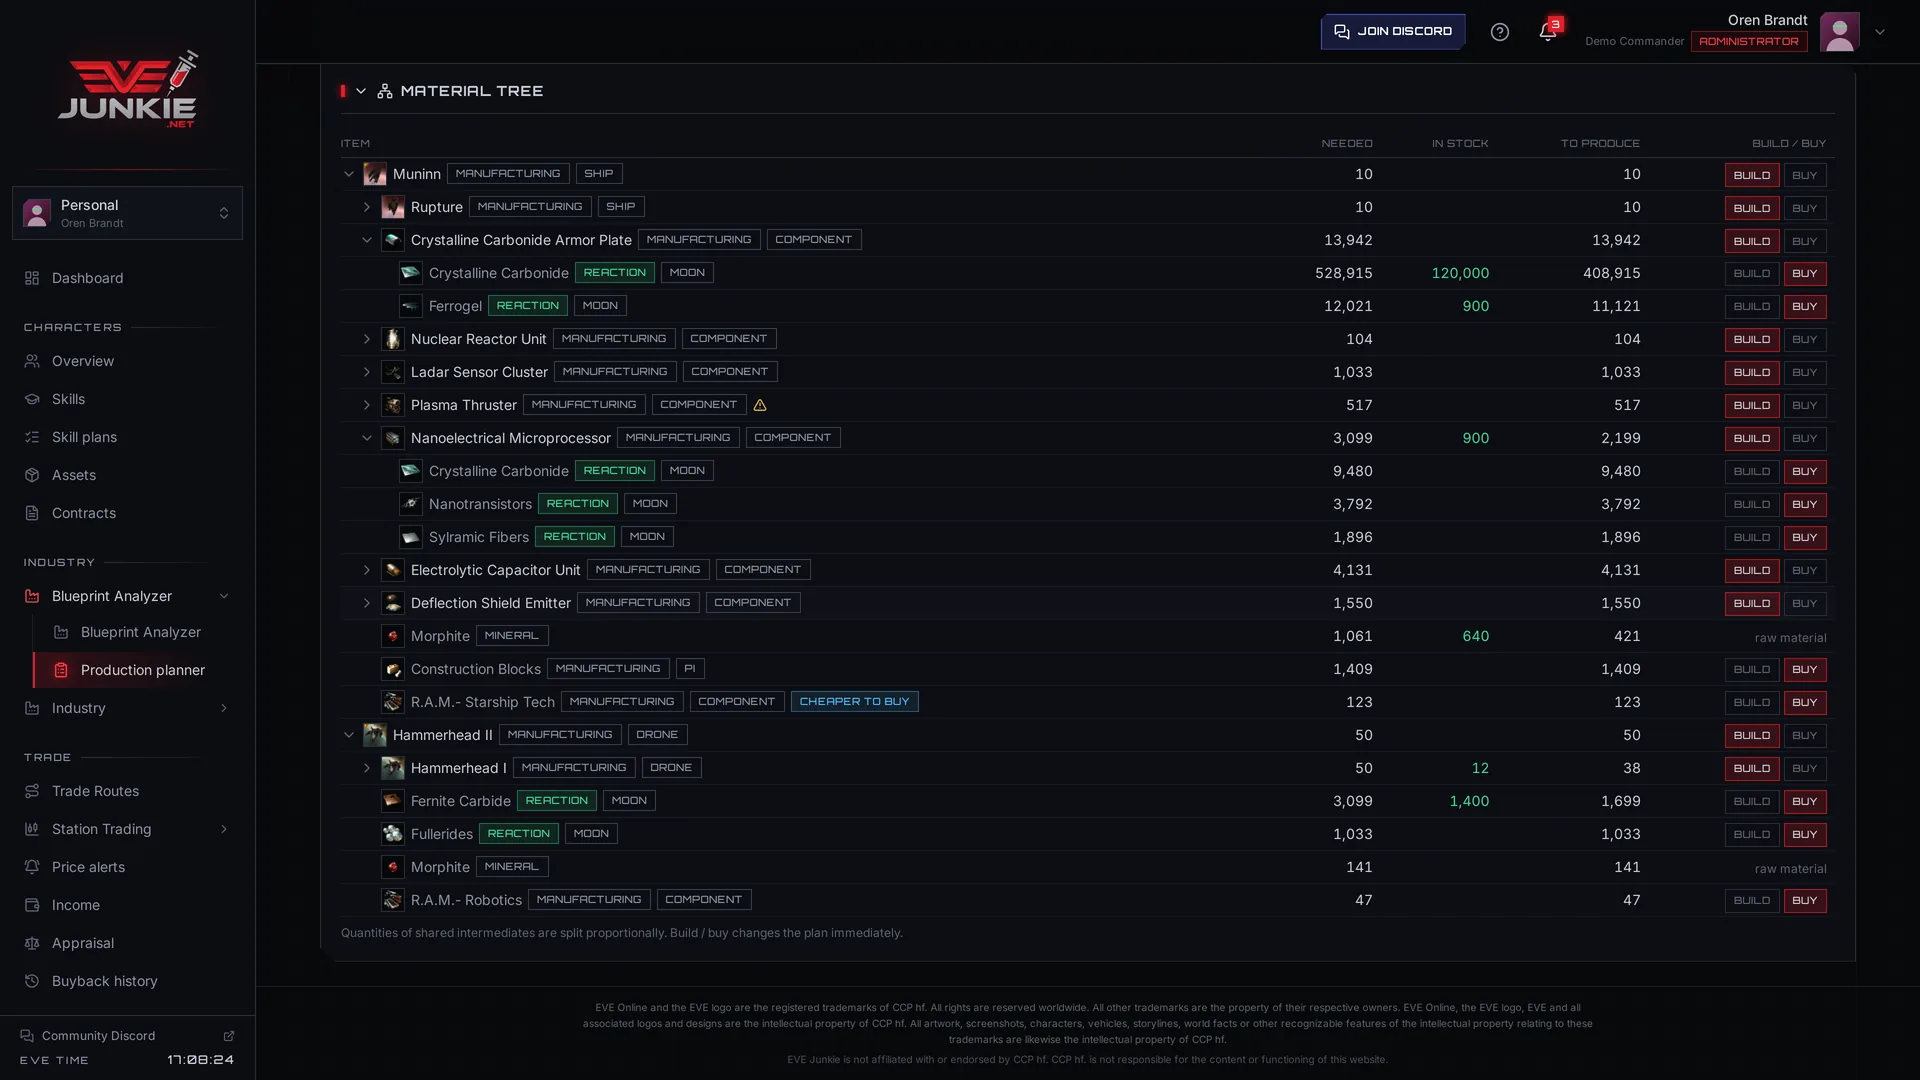Click the Material Tree hierarchy icon
This screenshot has width=1920, height=1080.
click(x=385, y=91)
